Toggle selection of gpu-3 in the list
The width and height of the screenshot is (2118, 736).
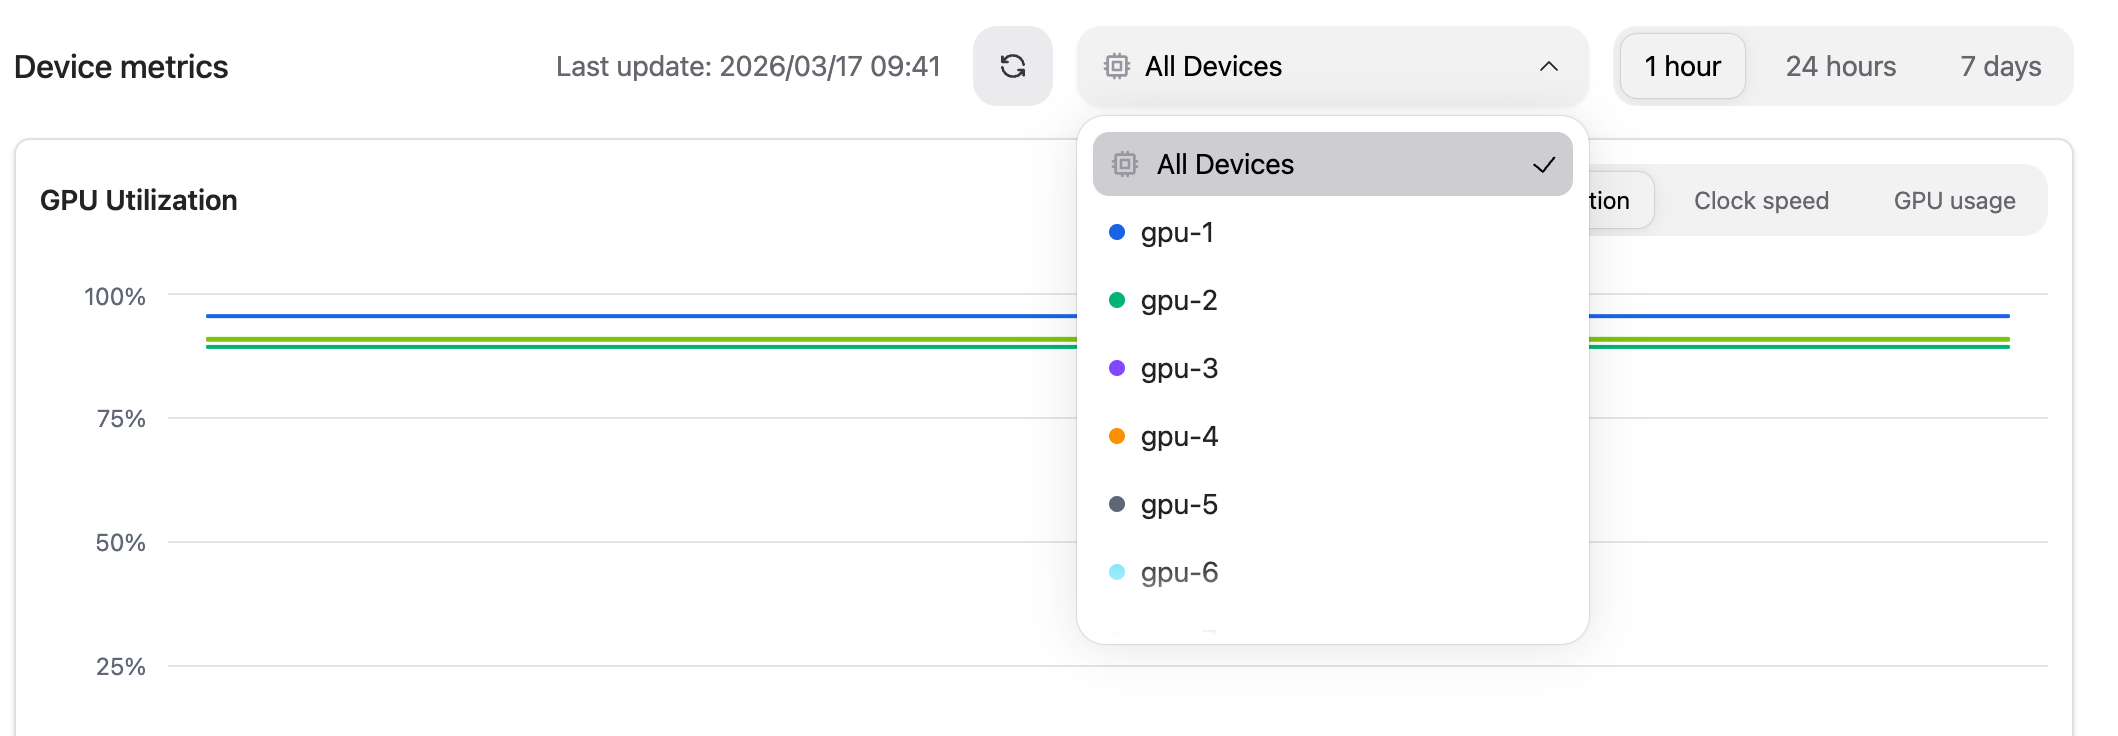(1180, 368)
